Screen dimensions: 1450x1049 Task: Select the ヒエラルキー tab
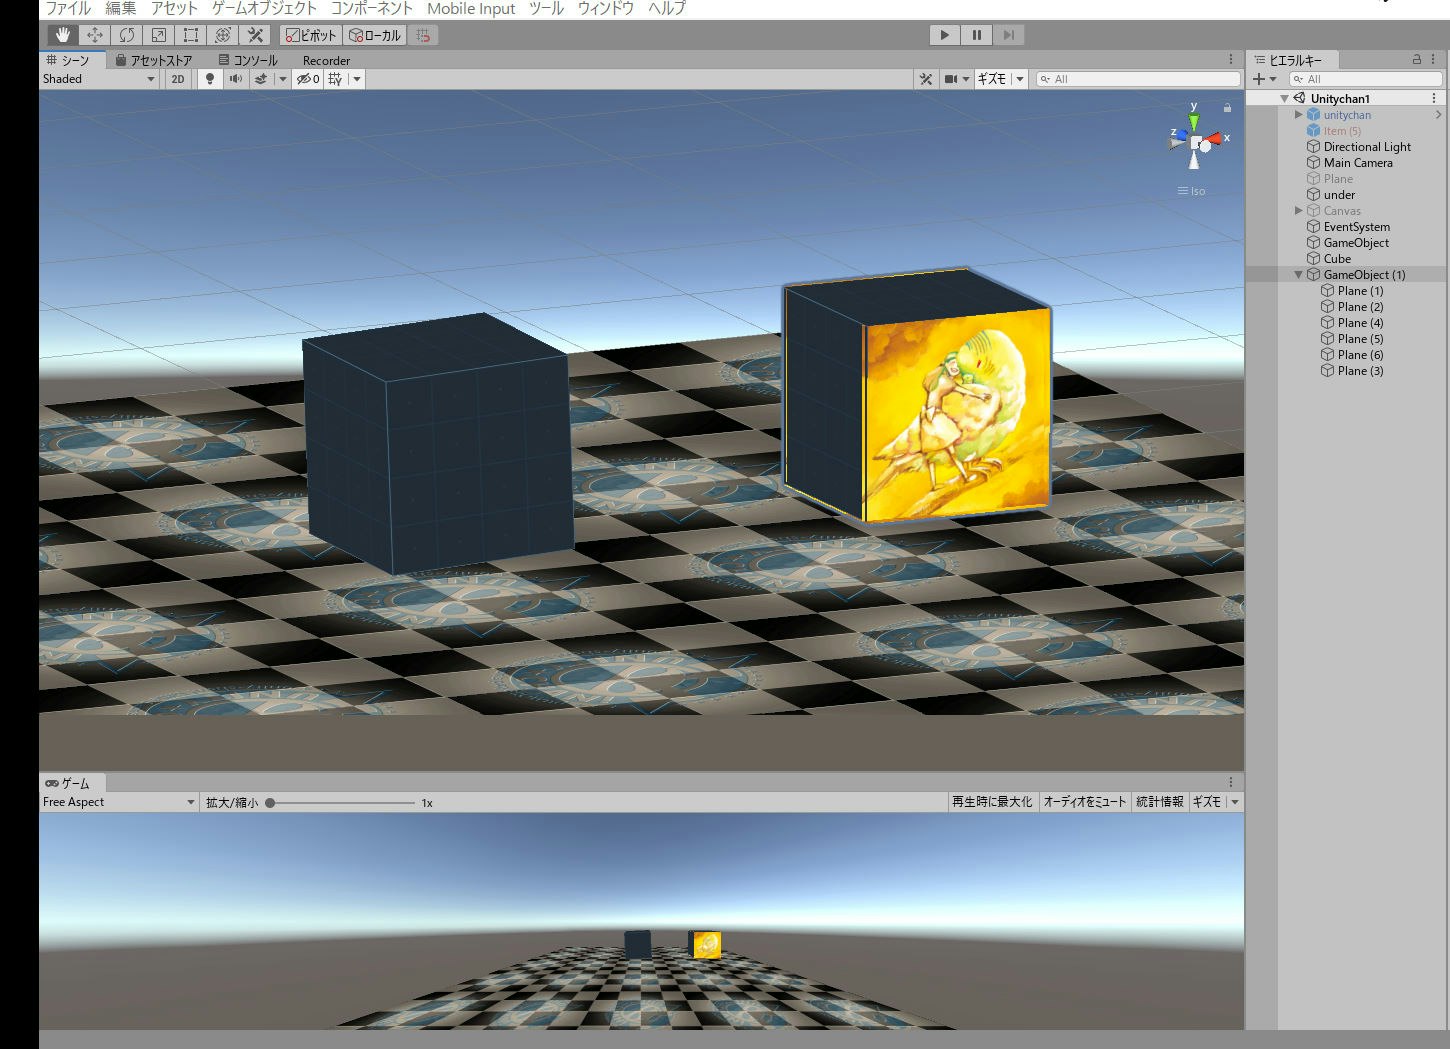click(x=1290, y=60)
